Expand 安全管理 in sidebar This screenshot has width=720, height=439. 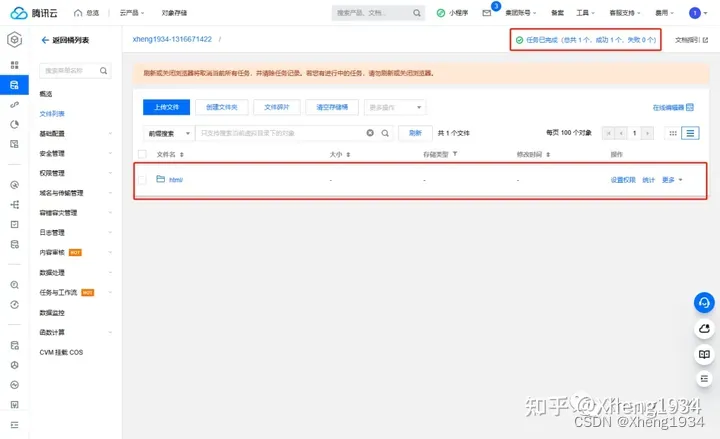[x=75, y=153]
